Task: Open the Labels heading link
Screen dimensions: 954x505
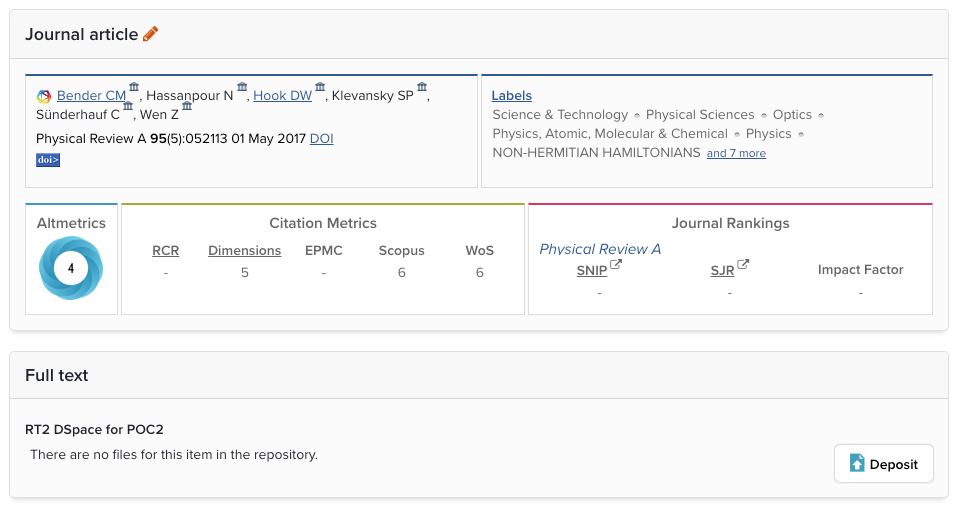Action: [511, 96]
